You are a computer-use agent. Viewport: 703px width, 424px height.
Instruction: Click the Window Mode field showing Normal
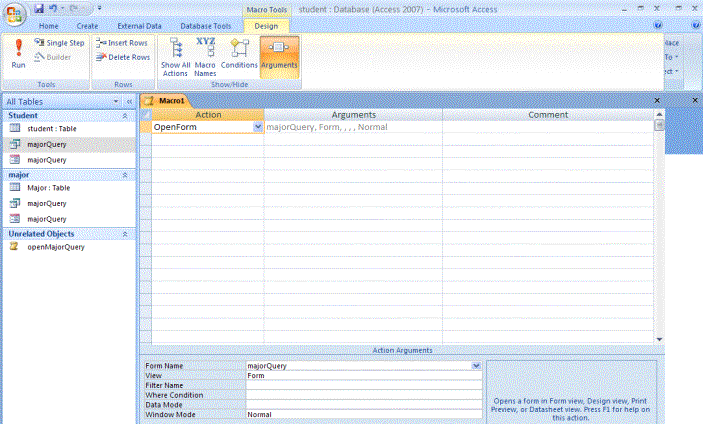[364, 415]
